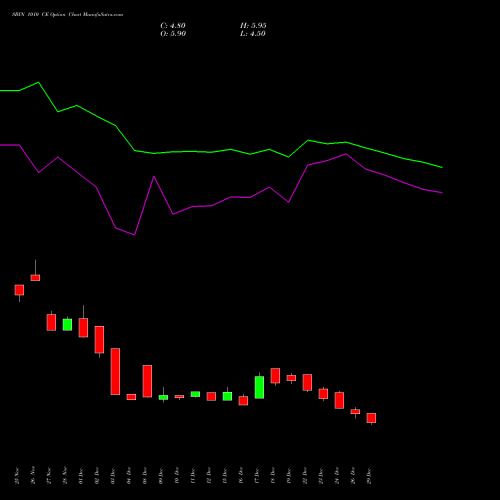
Task: Click the small red candlestick for 19 Dec
Action: tap(291, 378)
